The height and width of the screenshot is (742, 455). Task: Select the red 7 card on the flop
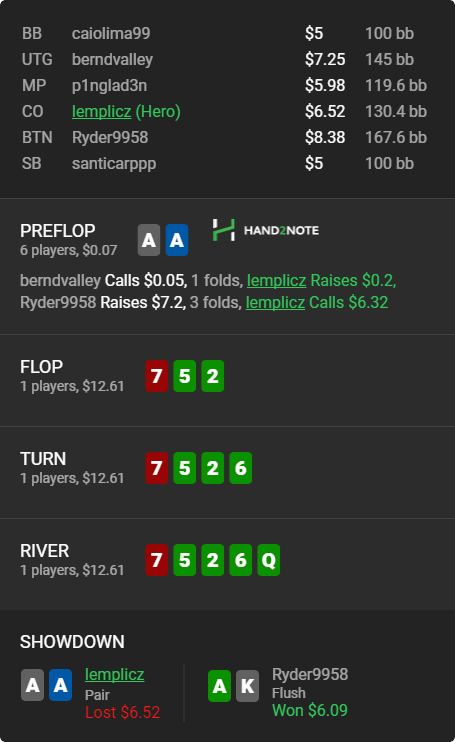click(x=157, y=376)
